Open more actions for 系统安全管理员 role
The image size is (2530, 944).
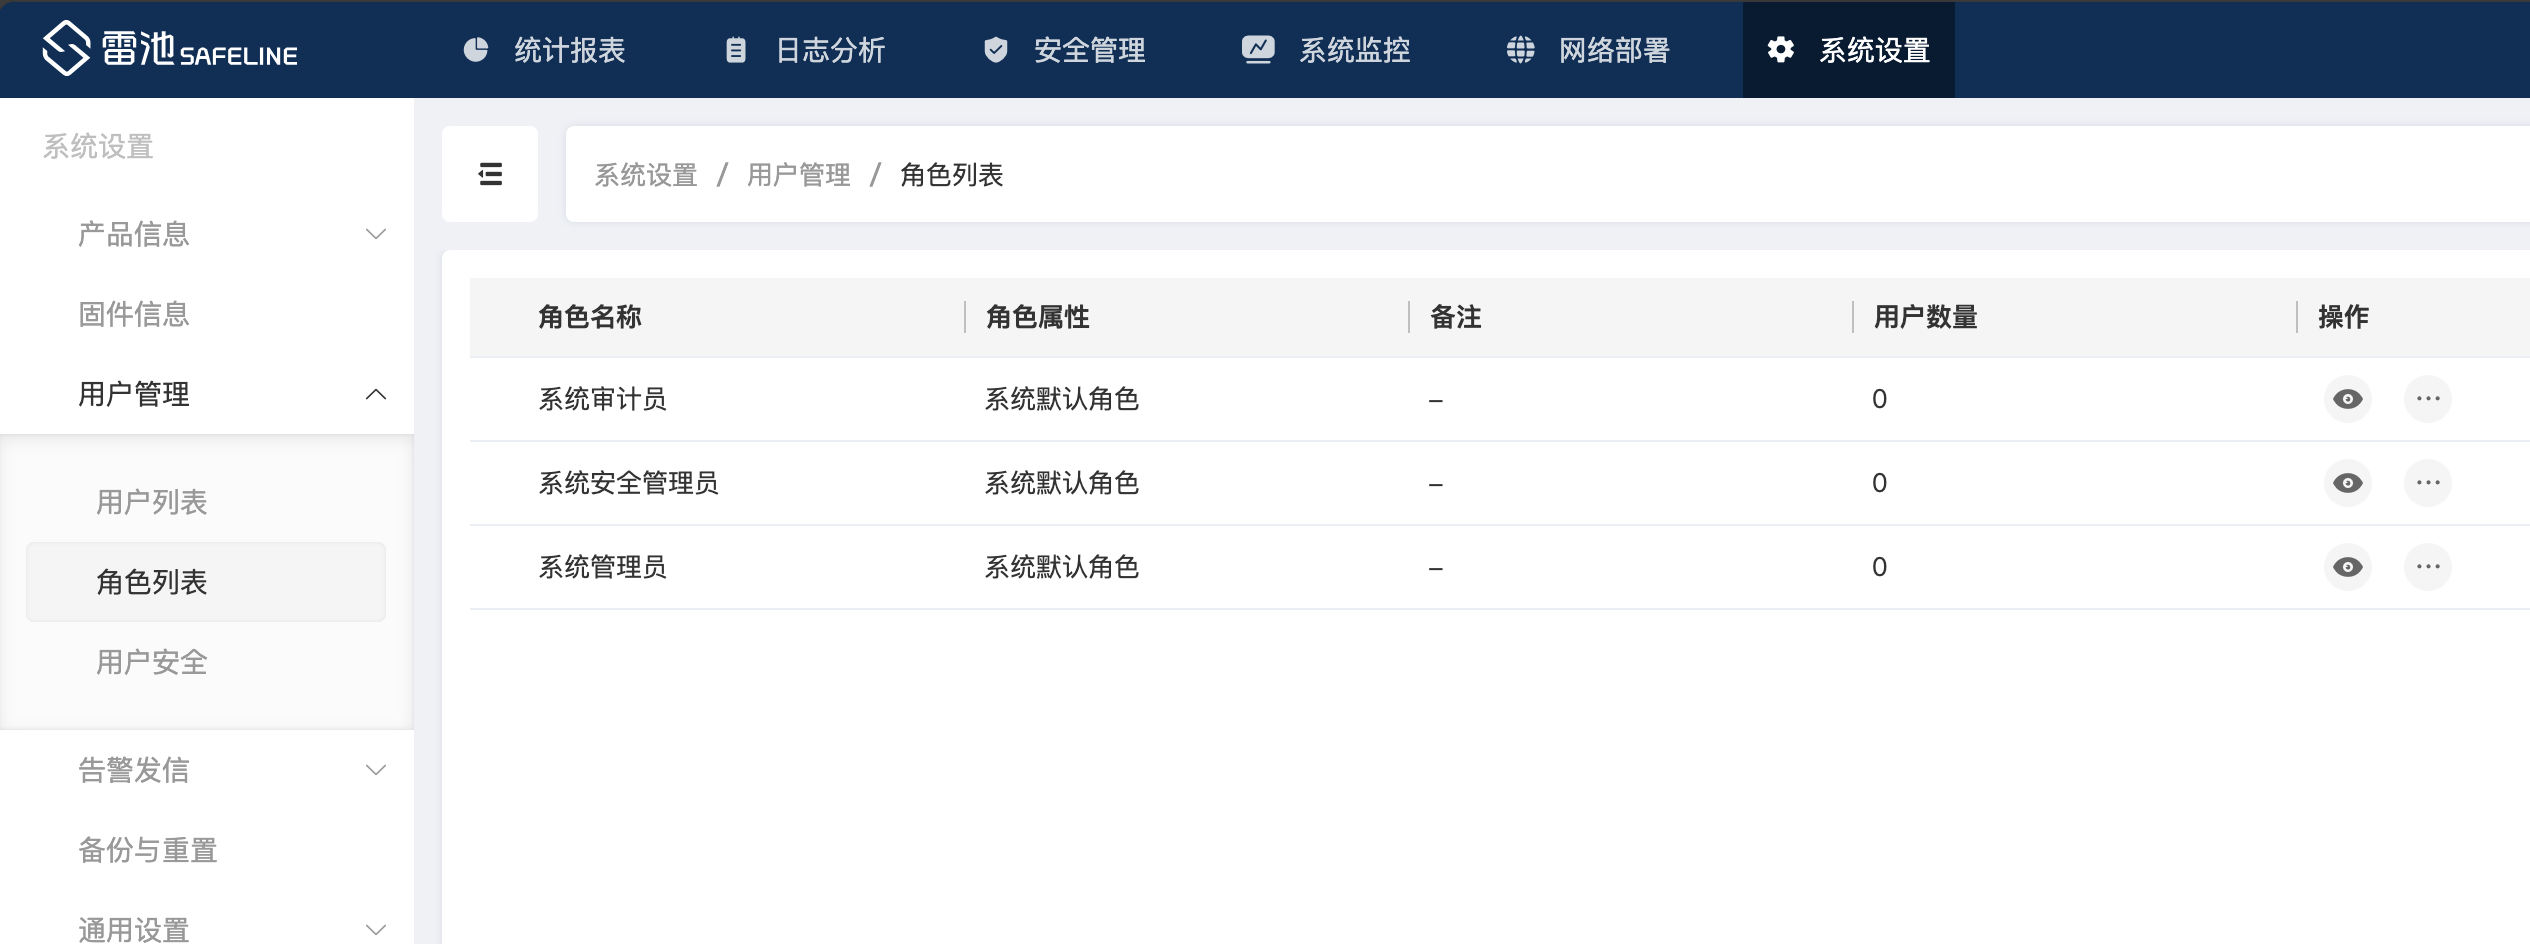click(x=2427, y=483)
